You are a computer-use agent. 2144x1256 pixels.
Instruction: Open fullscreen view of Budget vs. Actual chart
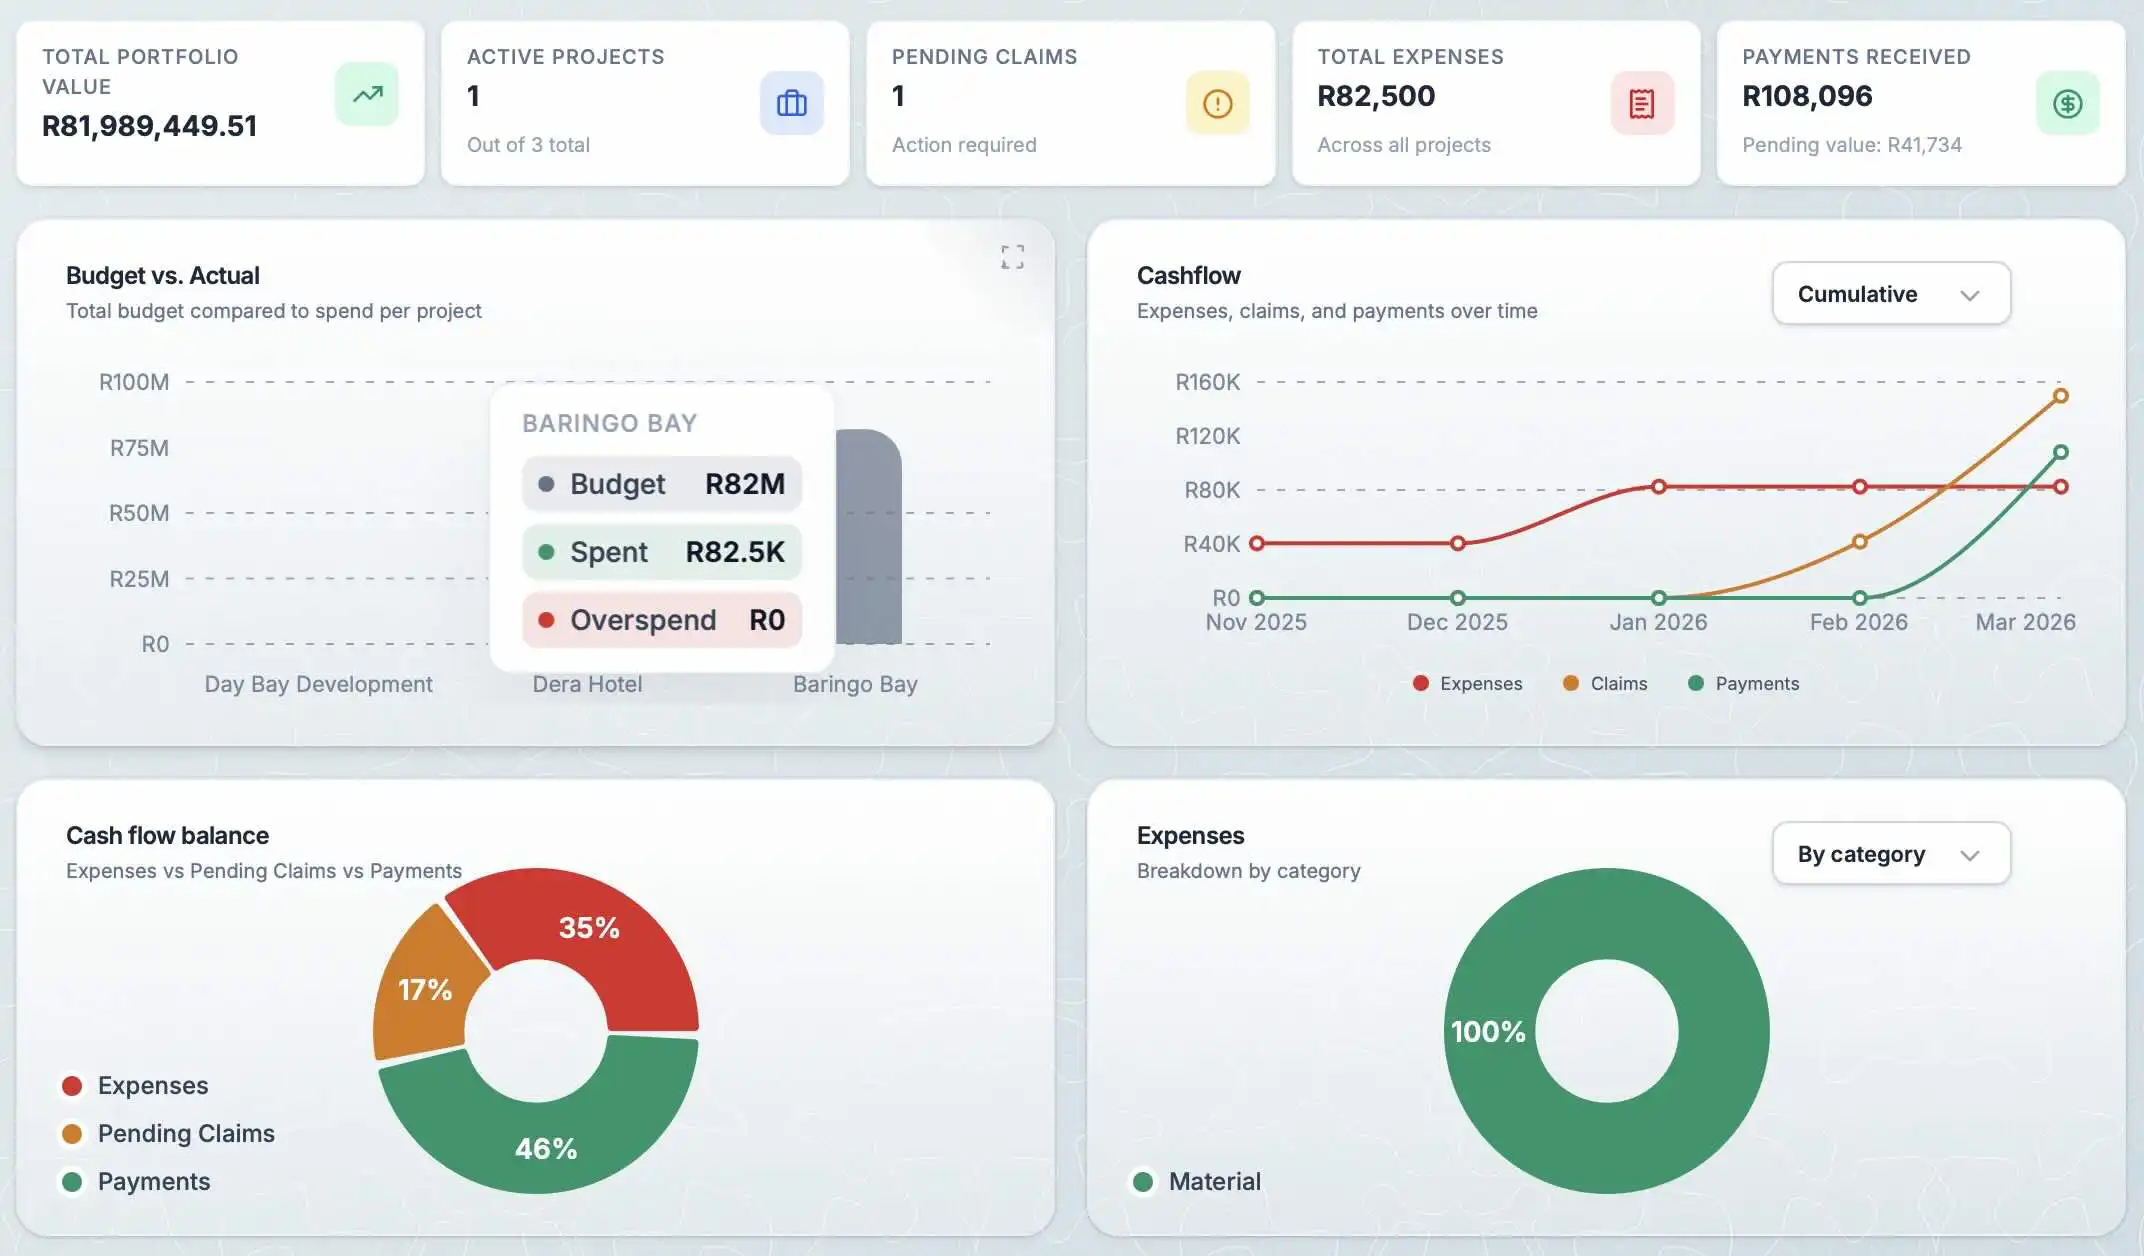(1012, 256)
